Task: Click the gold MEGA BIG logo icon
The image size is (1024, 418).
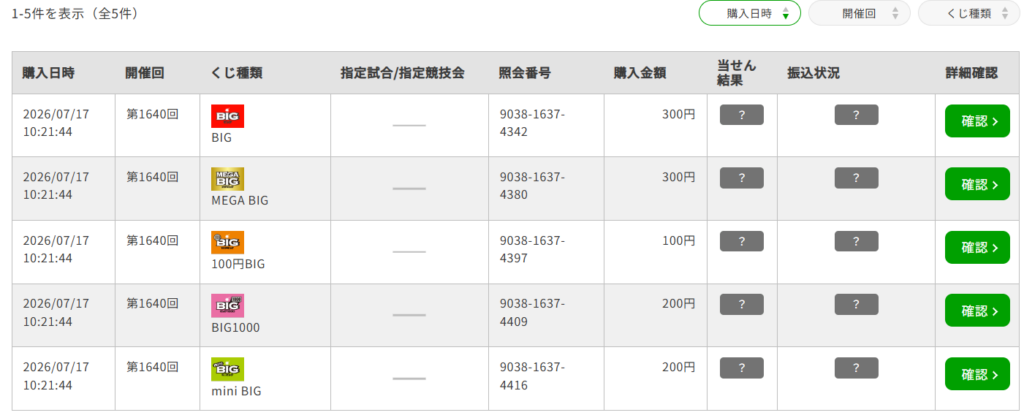Action: 227,179
